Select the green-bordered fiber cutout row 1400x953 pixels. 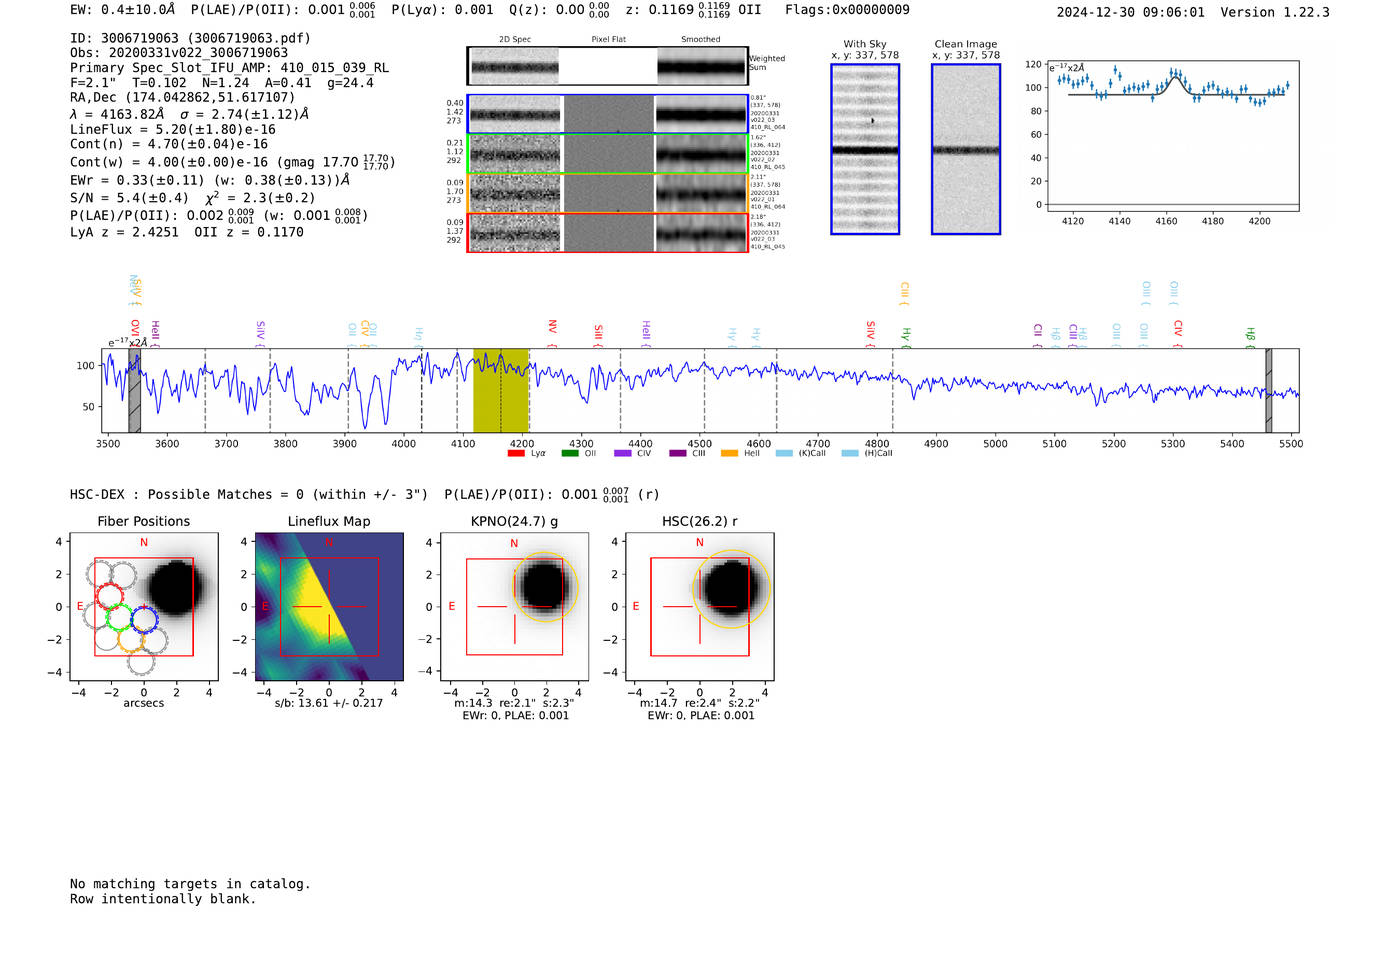pos(608,154)
